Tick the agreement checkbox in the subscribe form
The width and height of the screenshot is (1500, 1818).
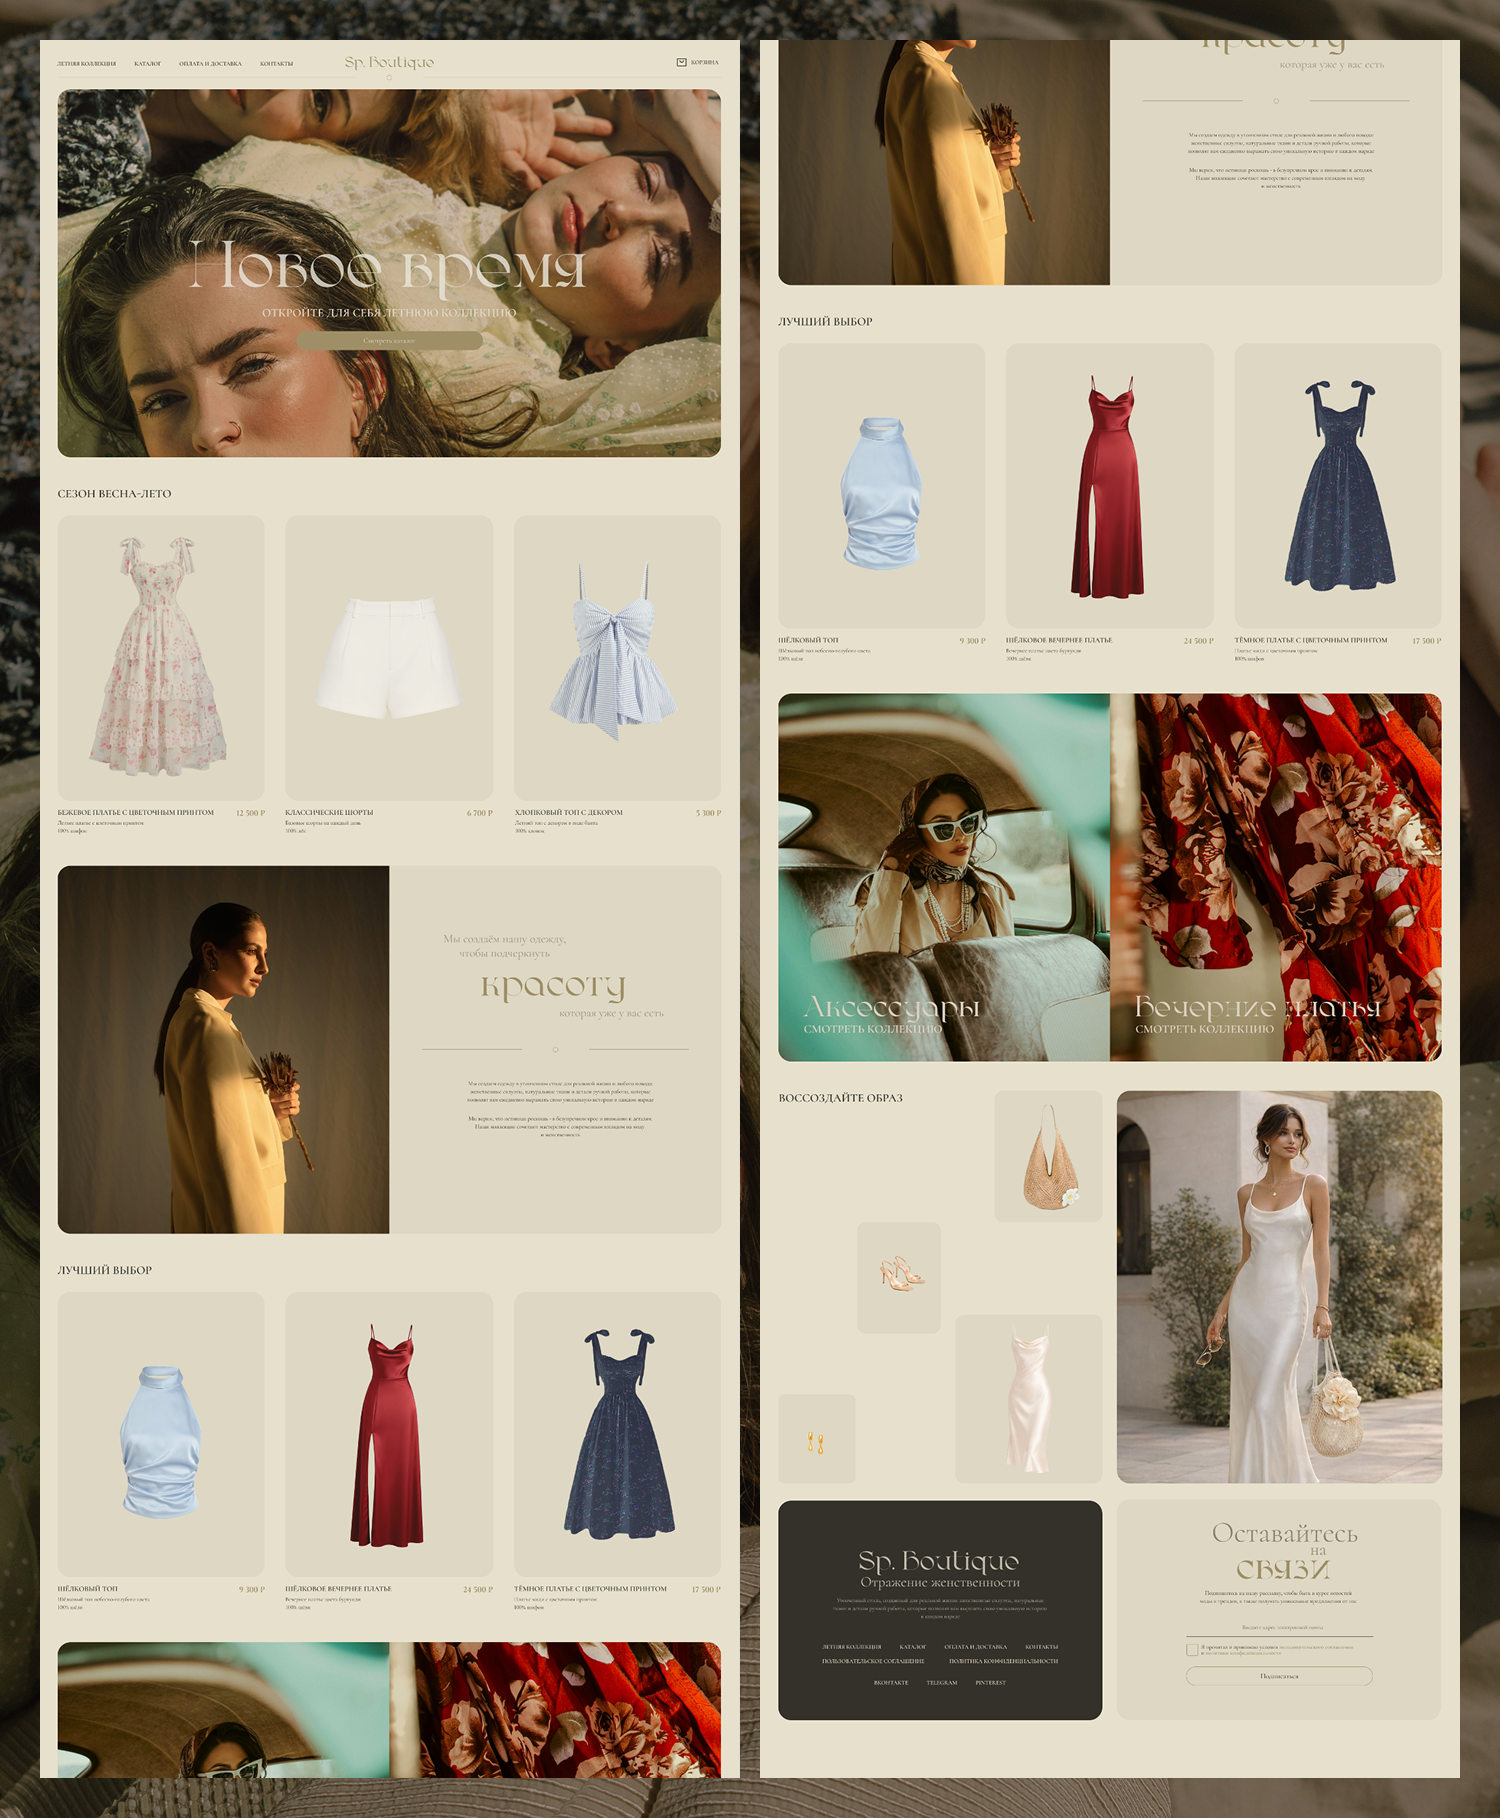tap(1192, 1649)
